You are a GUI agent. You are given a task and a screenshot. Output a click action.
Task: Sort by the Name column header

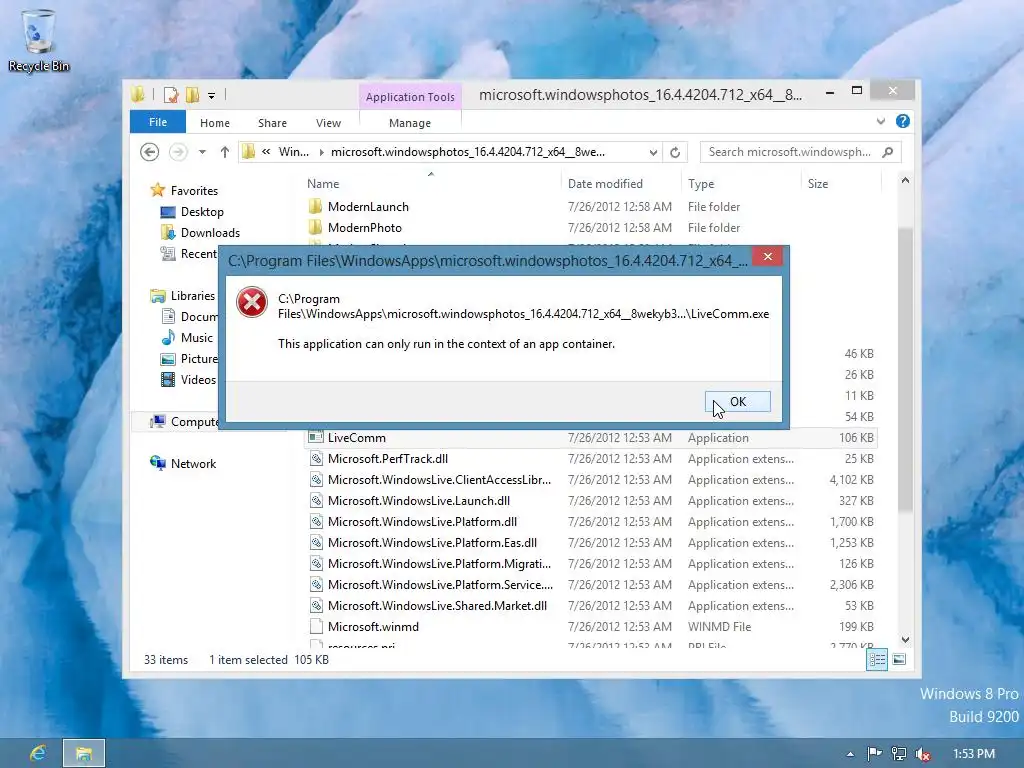pos(323,184)
